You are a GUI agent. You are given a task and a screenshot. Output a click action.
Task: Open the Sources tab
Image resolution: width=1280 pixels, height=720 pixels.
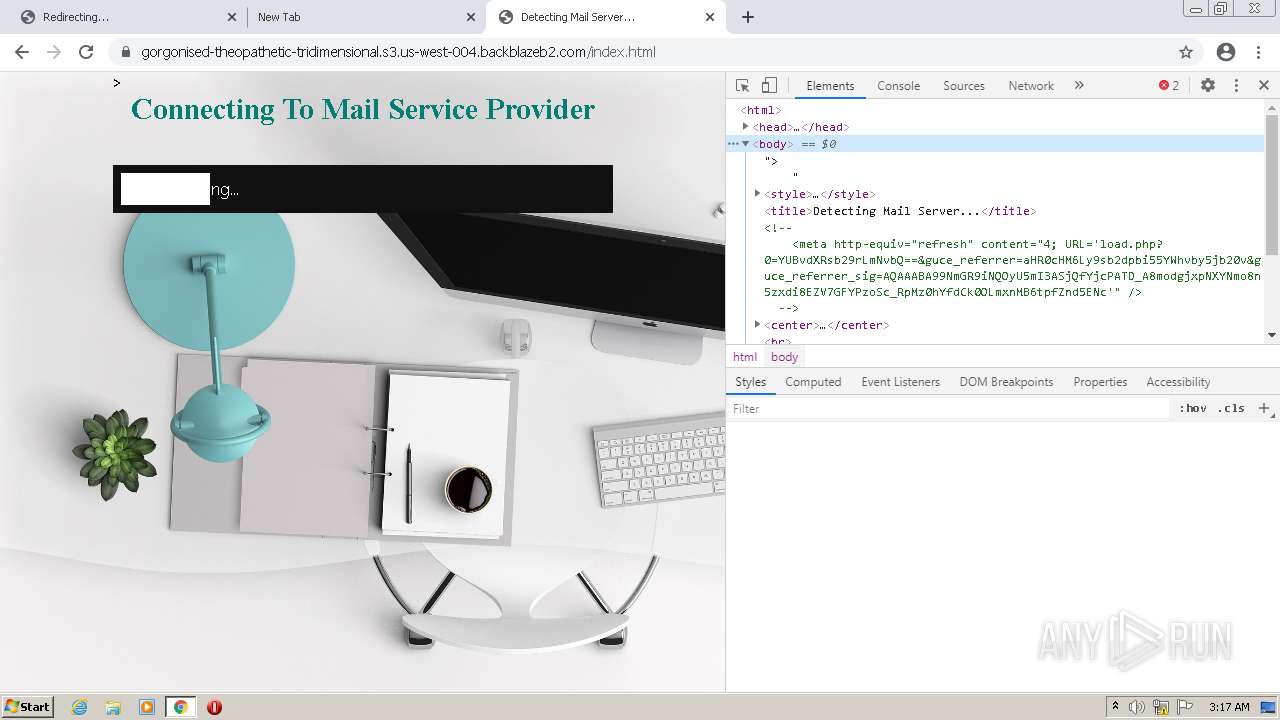coord(964,86)
